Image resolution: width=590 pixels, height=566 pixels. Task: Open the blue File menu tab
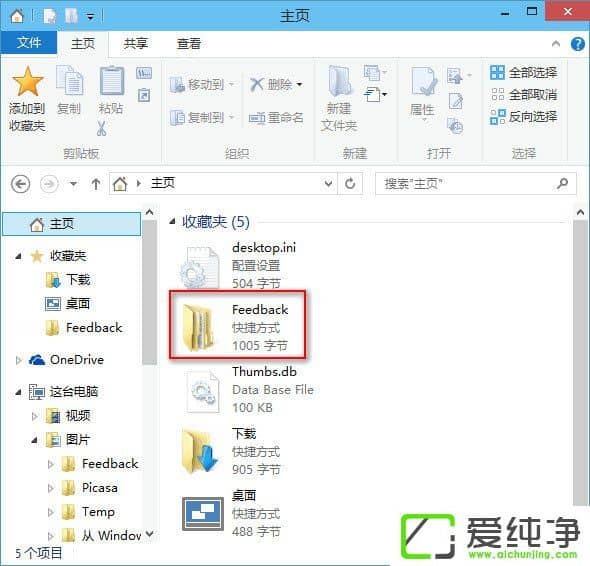point(29,43)
